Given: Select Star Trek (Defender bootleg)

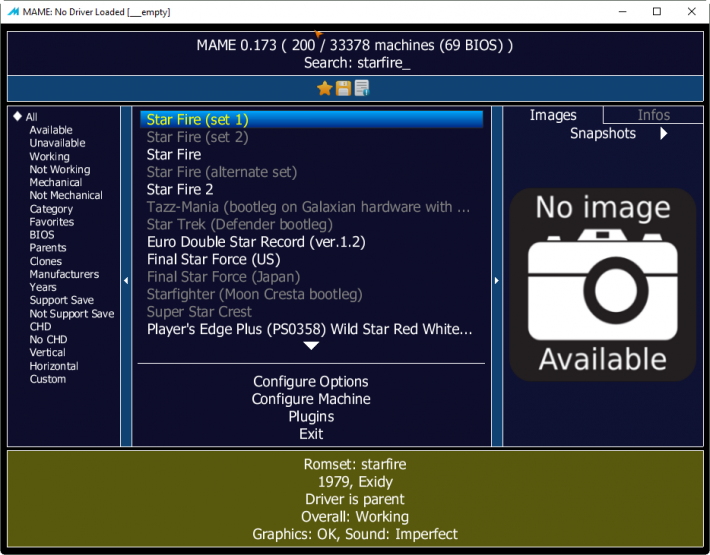Looking at the screenshot, I should 311,224.
